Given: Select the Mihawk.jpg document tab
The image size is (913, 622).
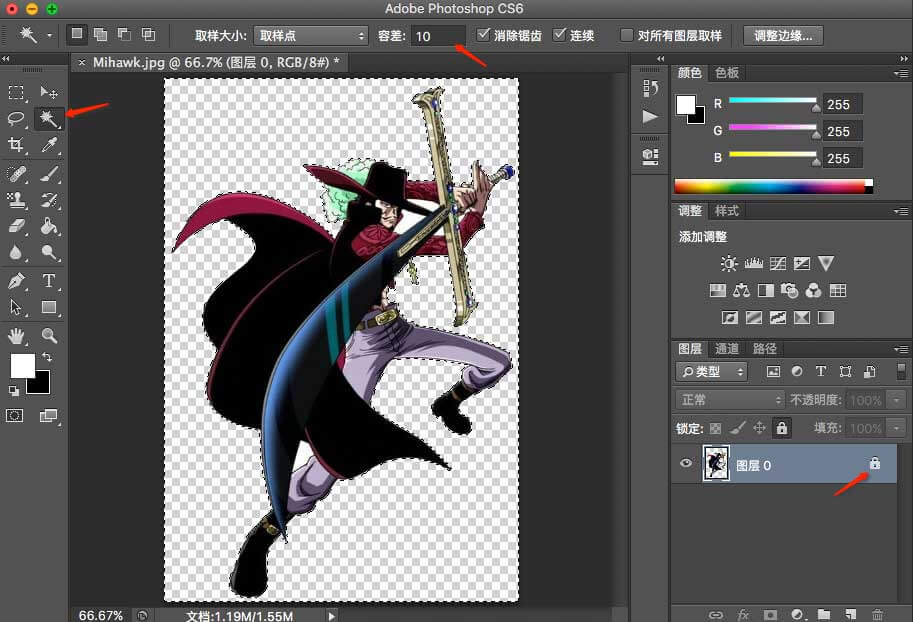Looking at the screenshot, I should tap(210, 62).
